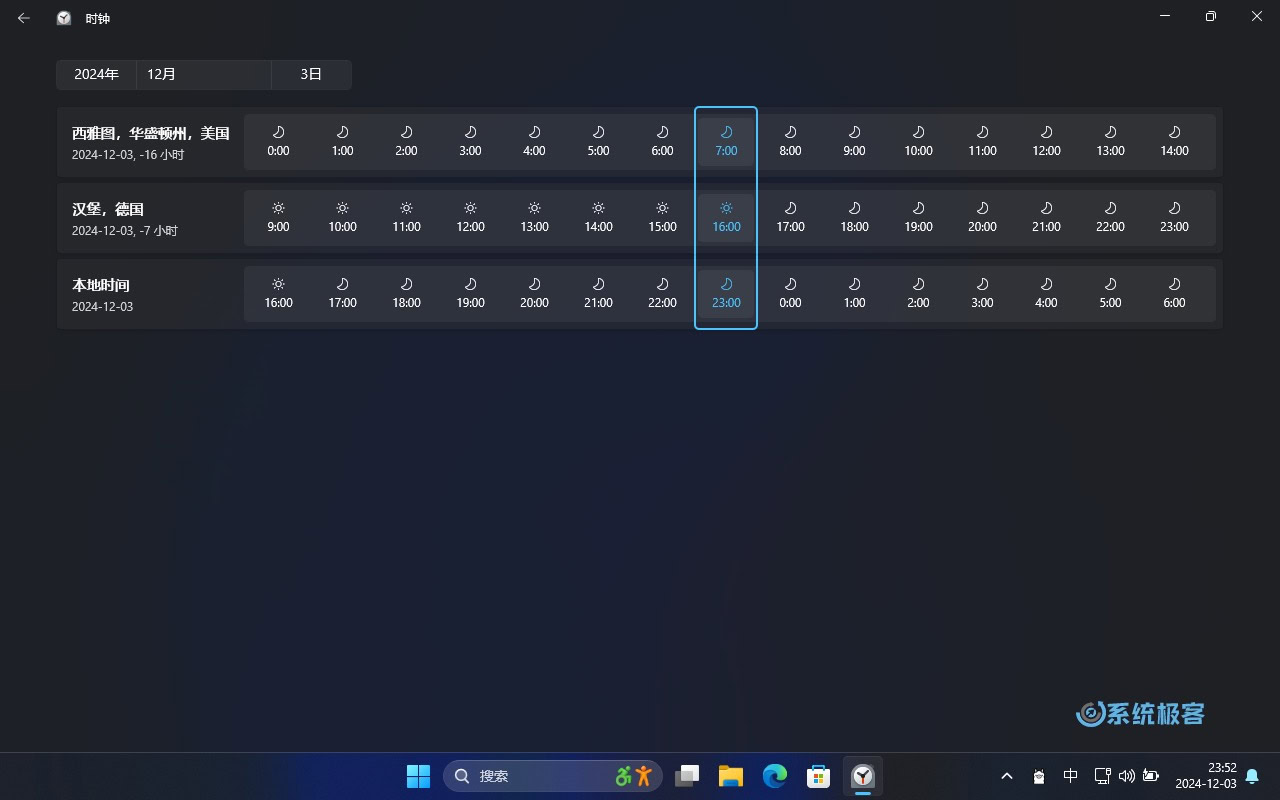This screenshot has width=1280, height=800.
Task: Open the 12月 month picker
Action: pos(204,74)
